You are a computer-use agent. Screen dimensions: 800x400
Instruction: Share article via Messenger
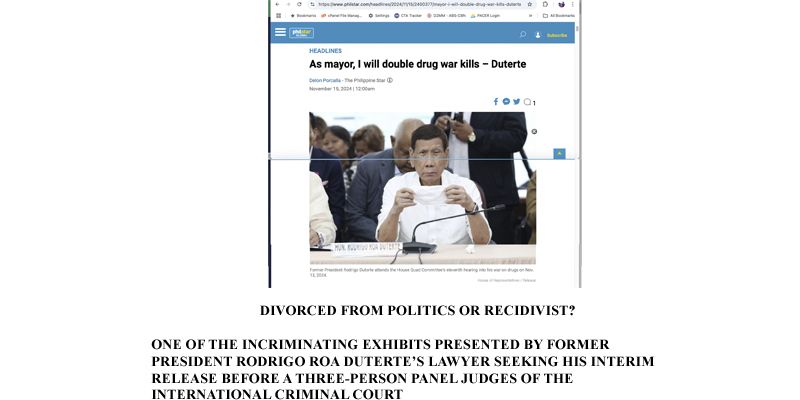pyautogui.click(x=506, y=102)
